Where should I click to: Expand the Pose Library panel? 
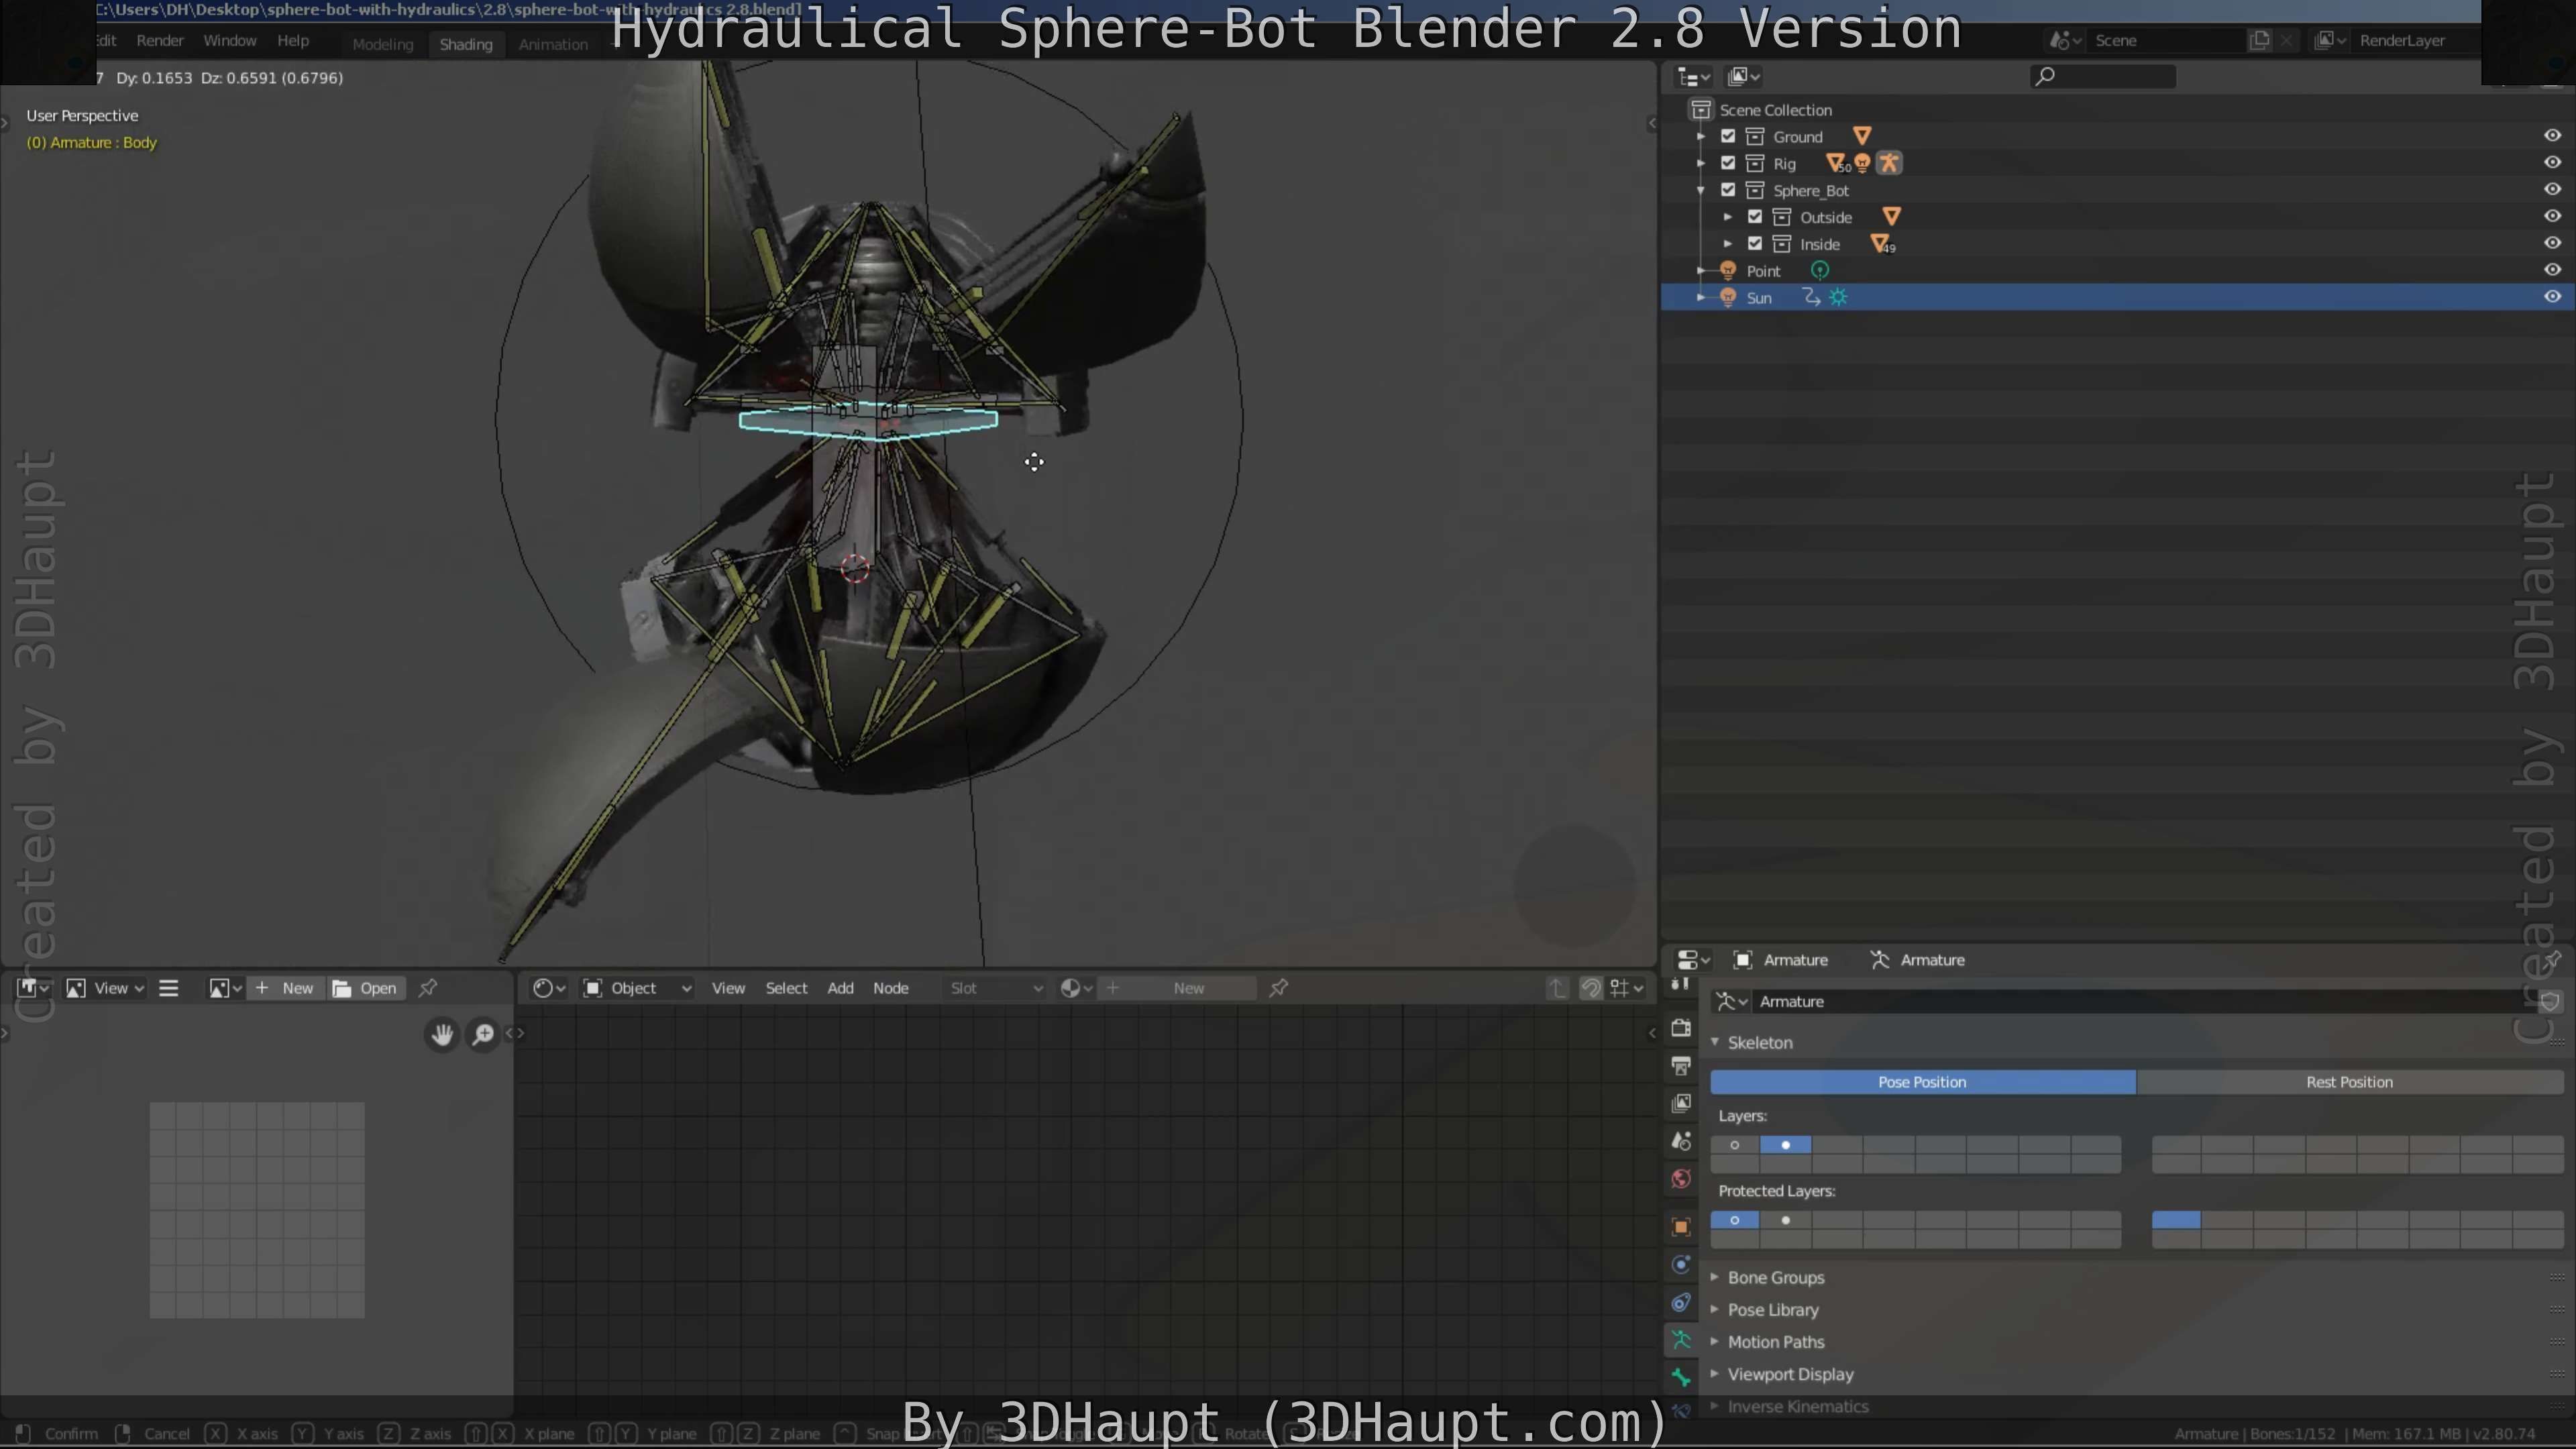(x=1715, y=1310)
